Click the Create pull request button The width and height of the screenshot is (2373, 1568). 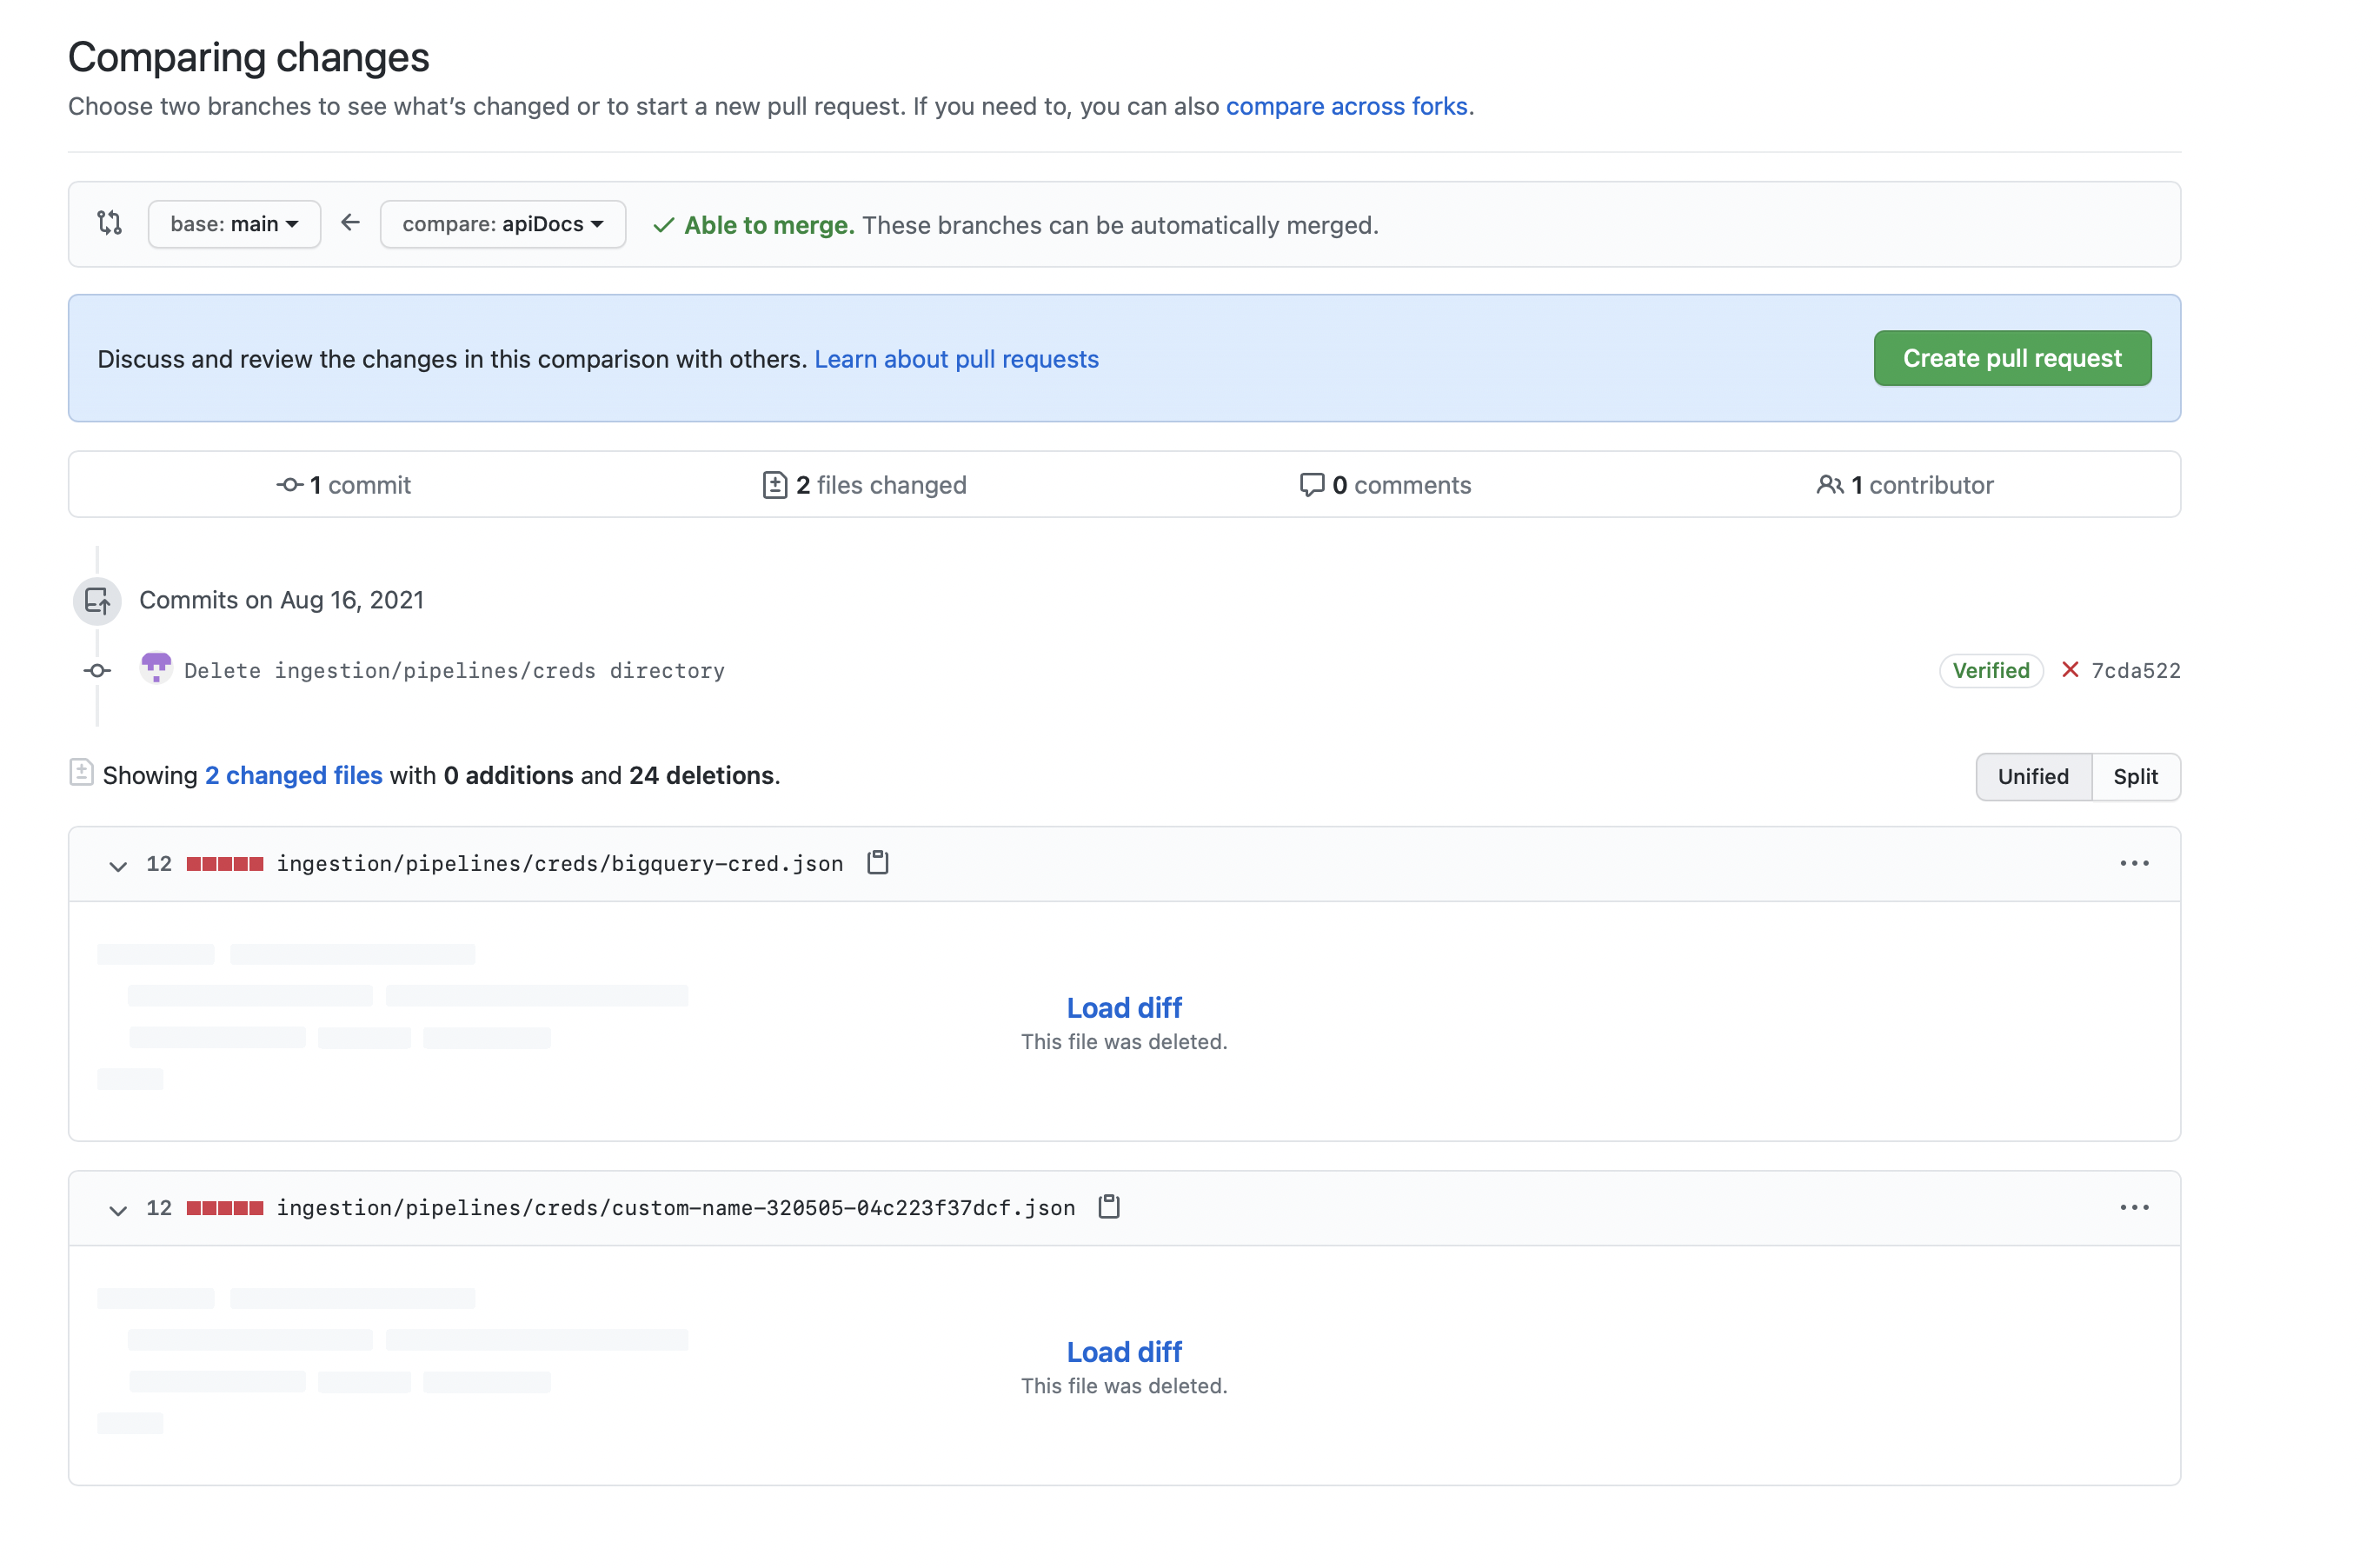[x=2012, y=358]
